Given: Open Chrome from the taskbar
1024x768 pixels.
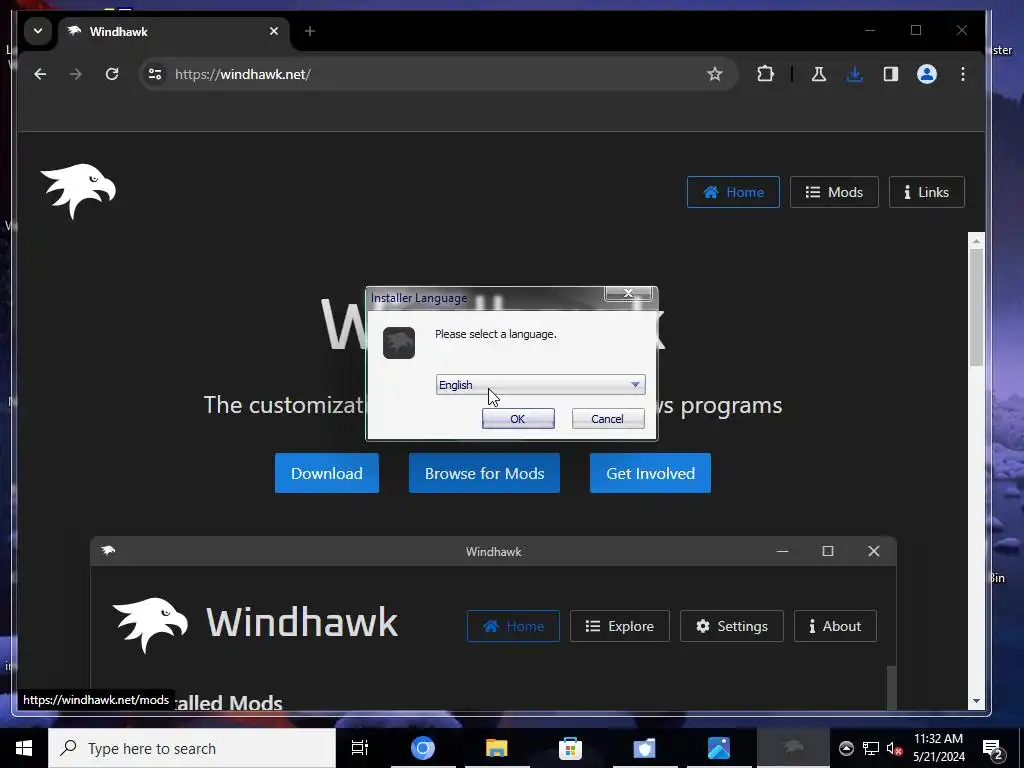Looking at the screenshot, I should coord(423,748).
